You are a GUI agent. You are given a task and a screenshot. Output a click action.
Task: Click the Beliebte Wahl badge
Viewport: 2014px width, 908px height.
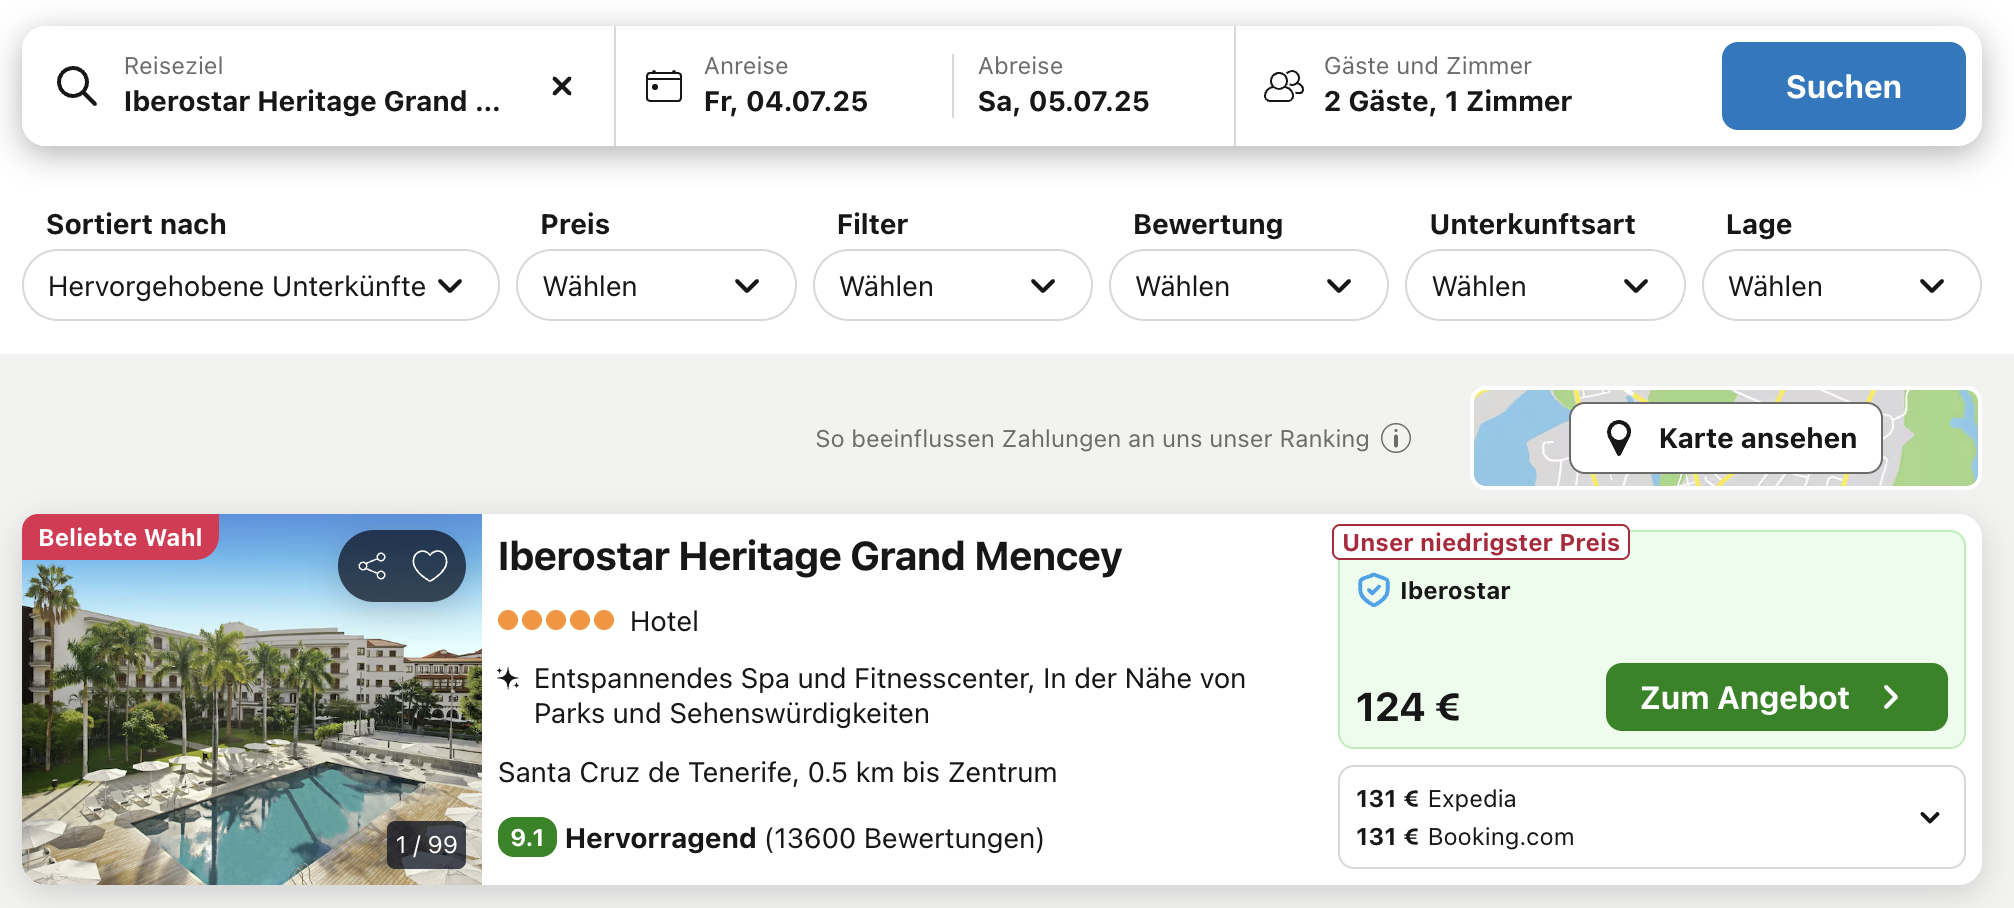120,537
